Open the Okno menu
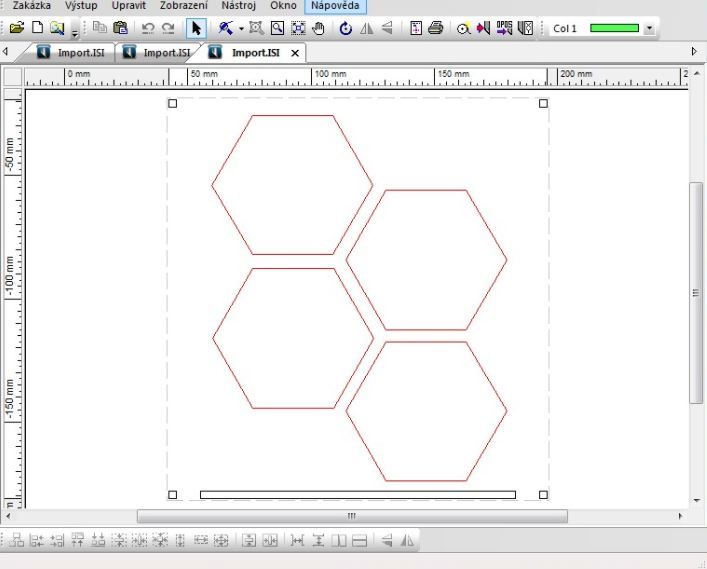This screenshot has height=569, width=707. (283, 6)
